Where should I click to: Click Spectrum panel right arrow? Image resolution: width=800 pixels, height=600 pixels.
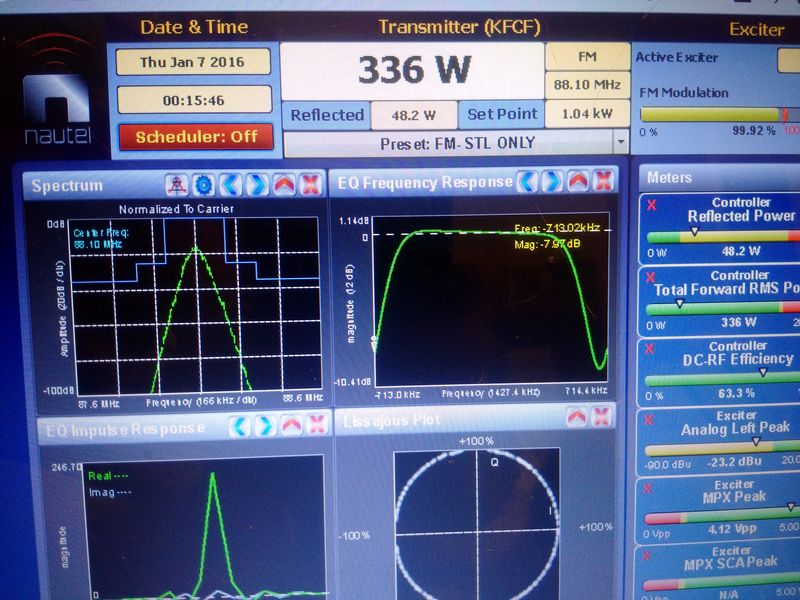point(257,185)
